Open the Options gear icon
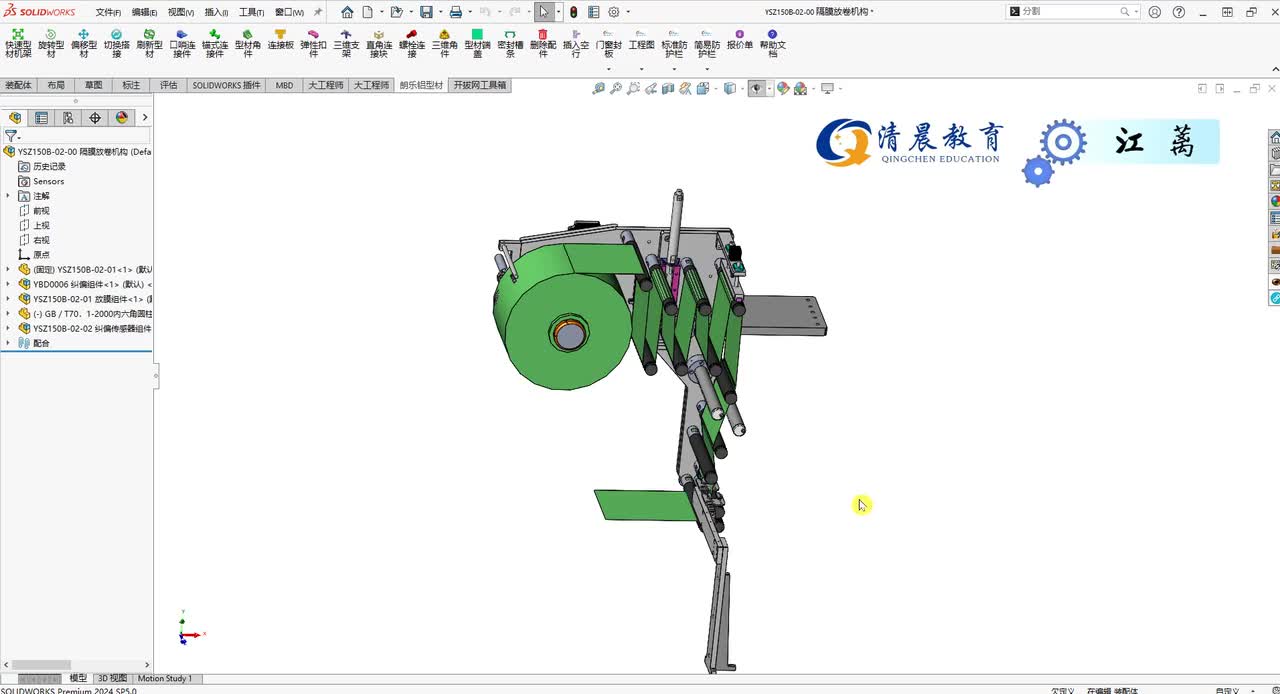 [613, 12]
